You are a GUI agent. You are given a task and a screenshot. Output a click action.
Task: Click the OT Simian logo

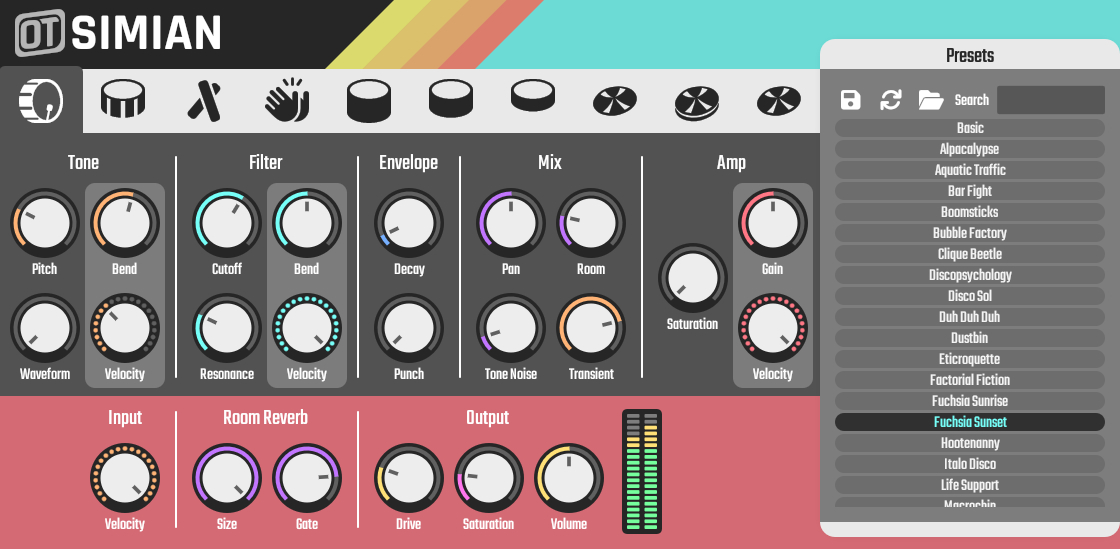(x=118, y=33)
